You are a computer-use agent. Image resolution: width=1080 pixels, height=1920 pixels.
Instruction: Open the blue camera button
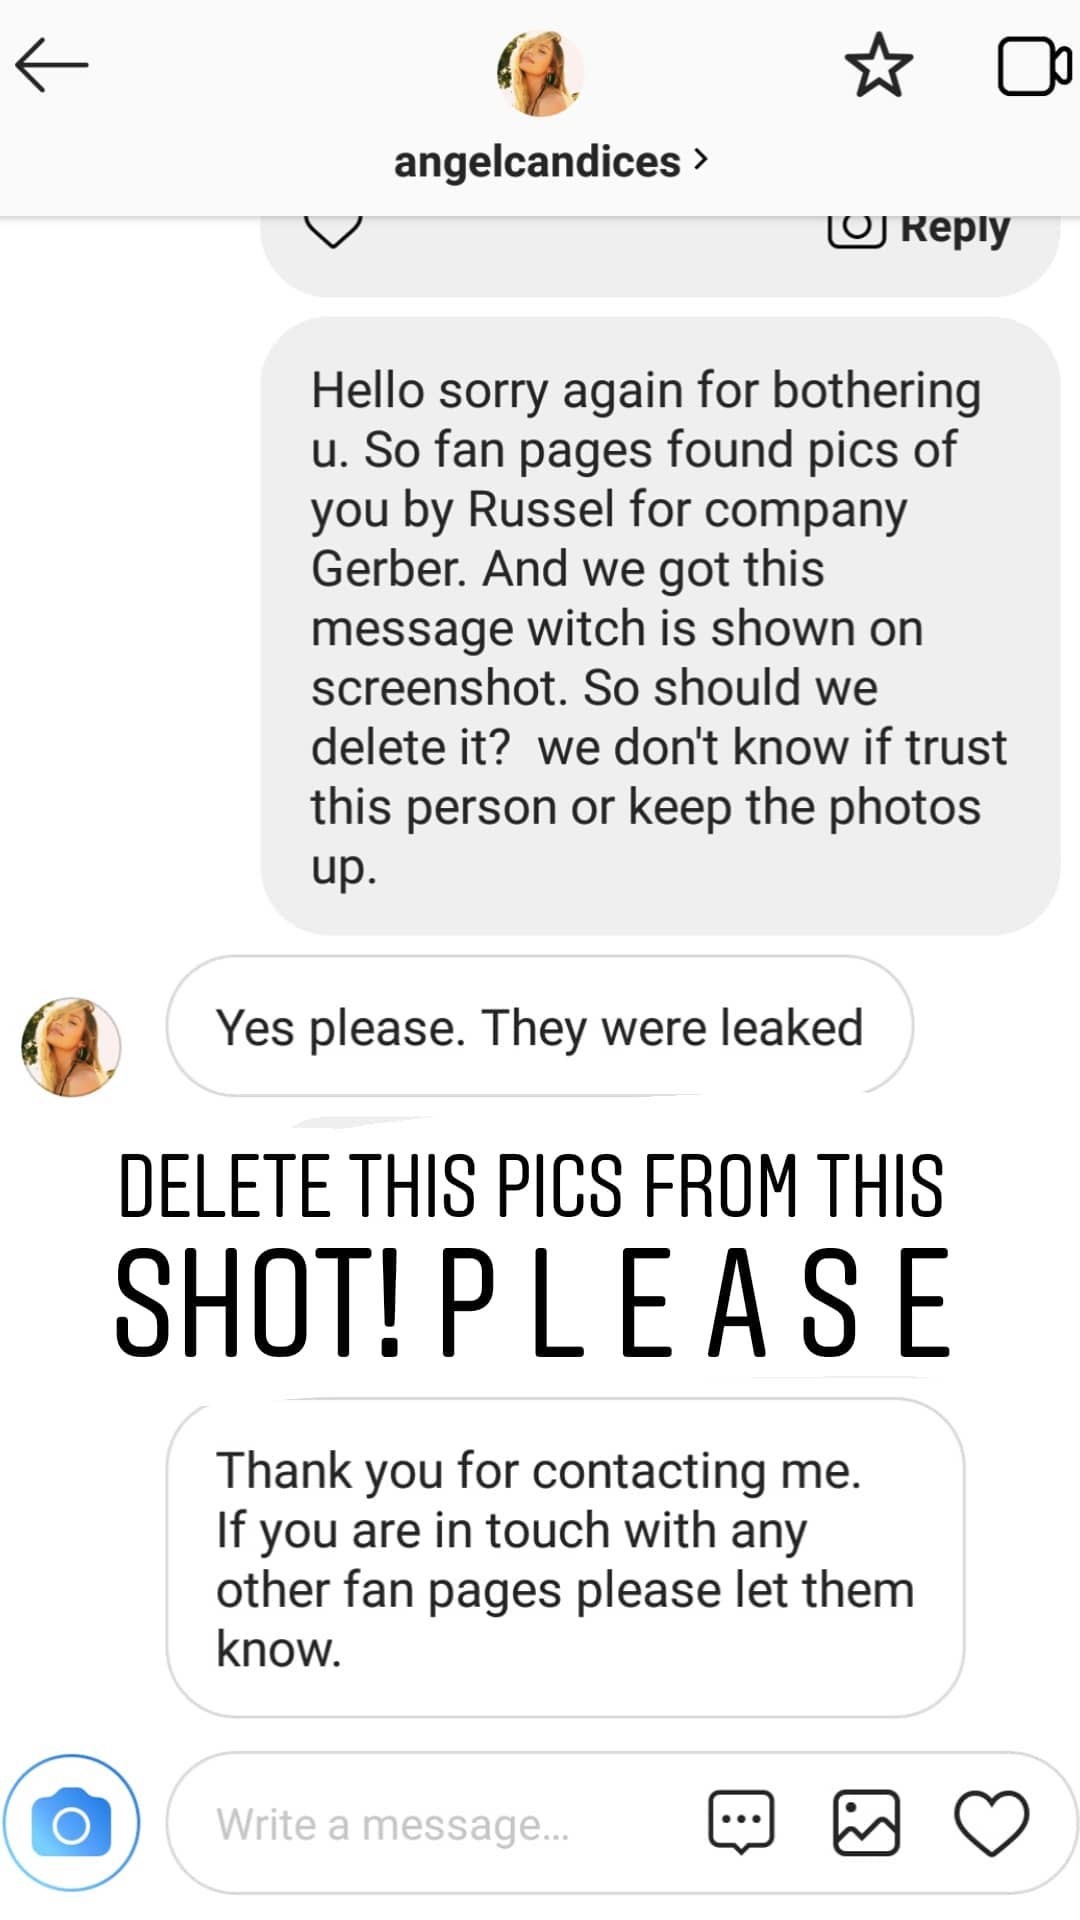(71, 1824)
